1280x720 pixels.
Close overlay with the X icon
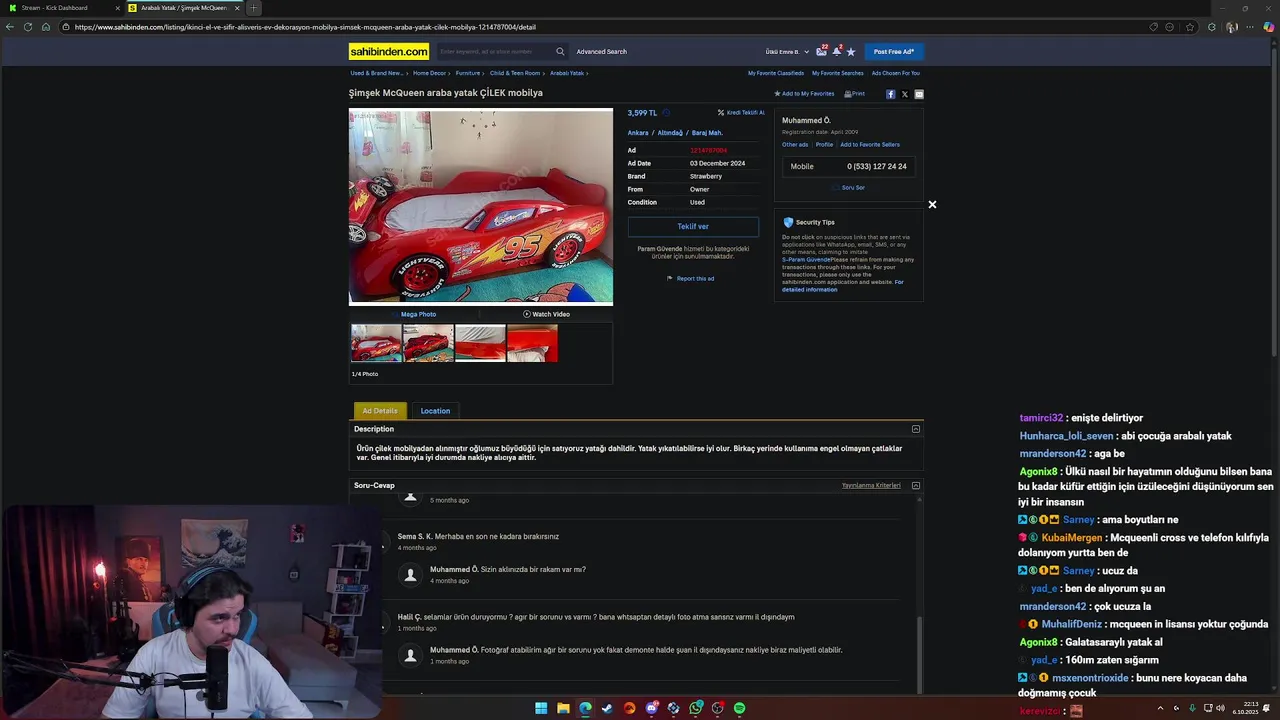point(932,204)
